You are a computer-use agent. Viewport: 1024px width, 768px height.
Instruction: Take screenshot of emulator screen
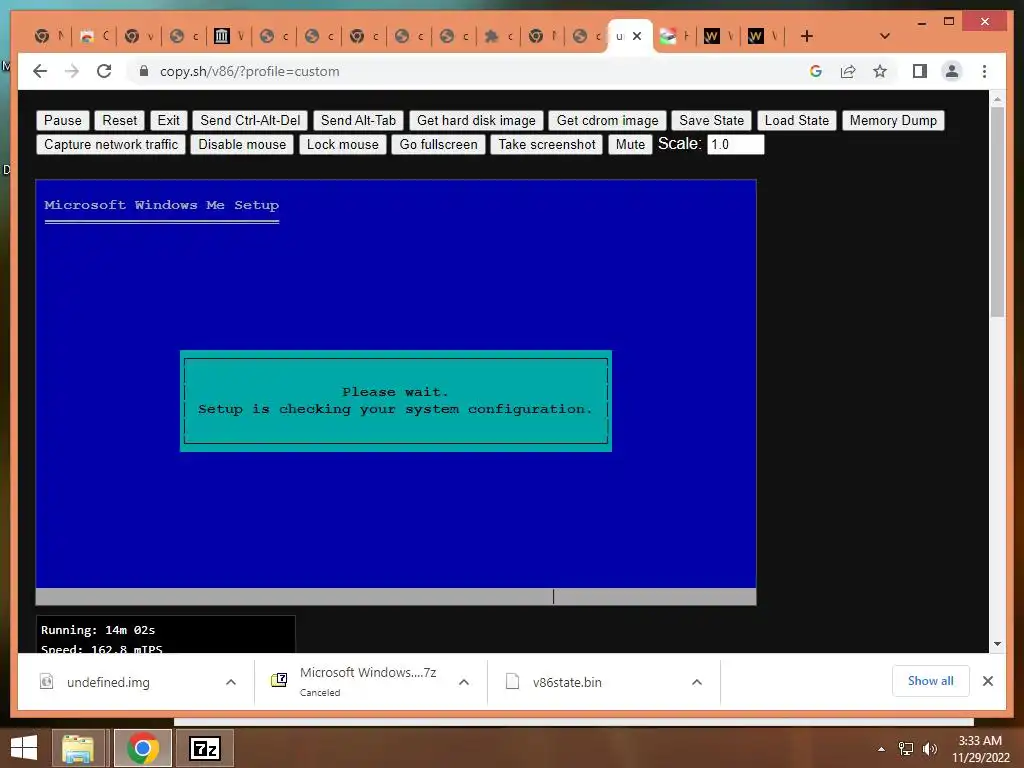(x=547, y=144)
